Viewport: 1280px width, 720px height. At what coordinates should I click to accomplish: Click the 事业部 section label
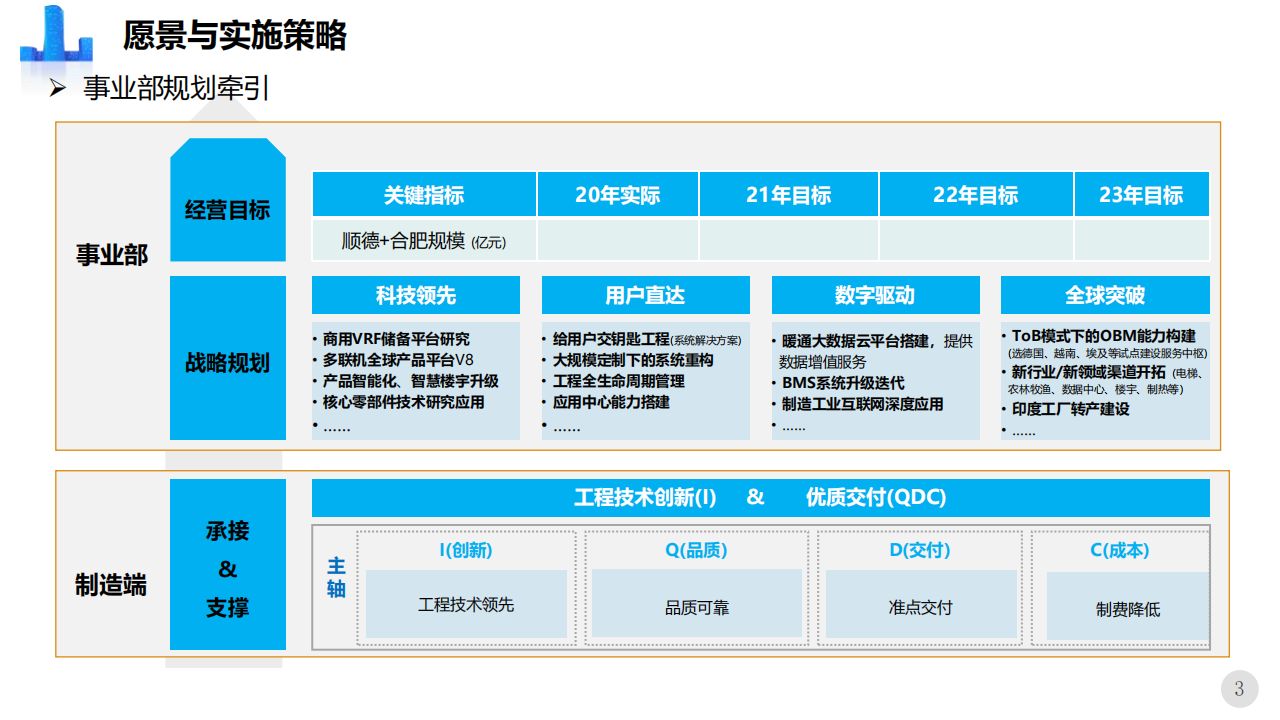tap(112, 256)
